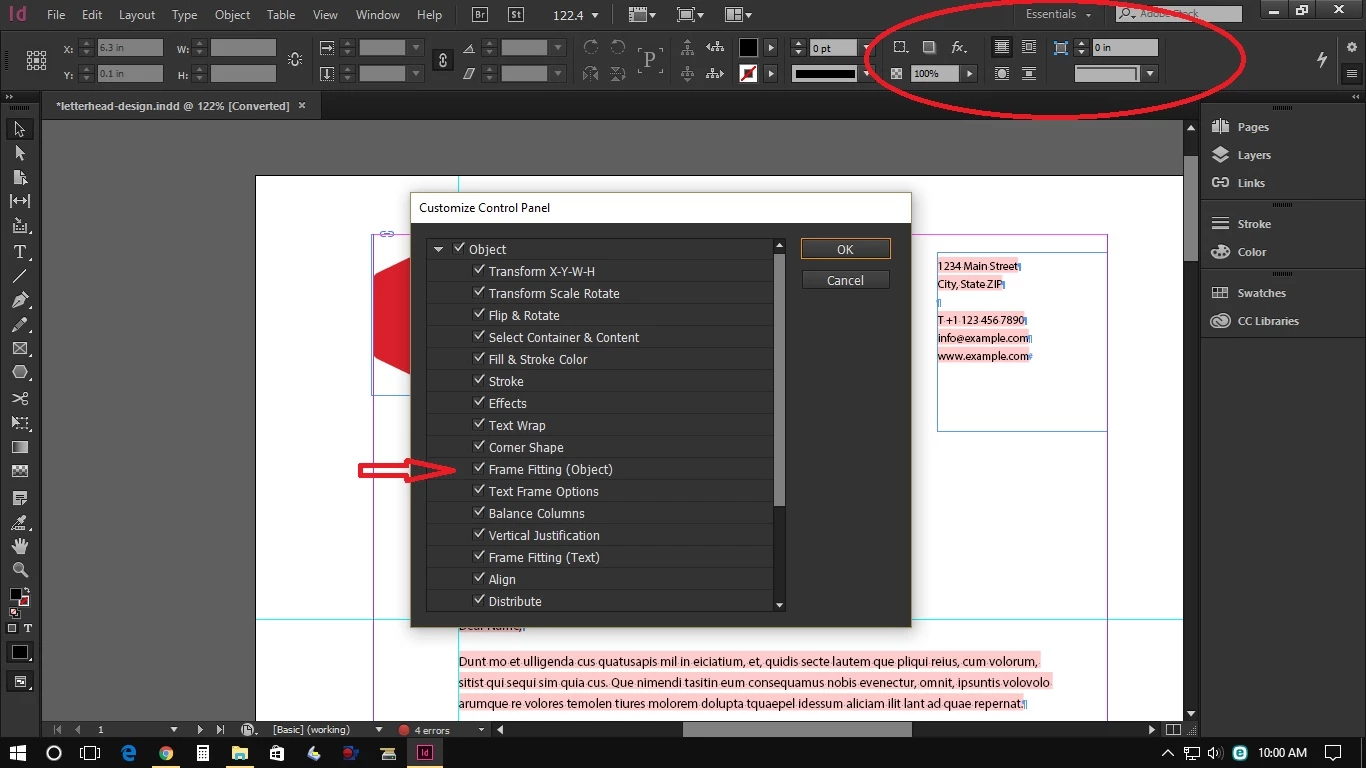Open the Table menu
1366x768 pixels.
281,15
